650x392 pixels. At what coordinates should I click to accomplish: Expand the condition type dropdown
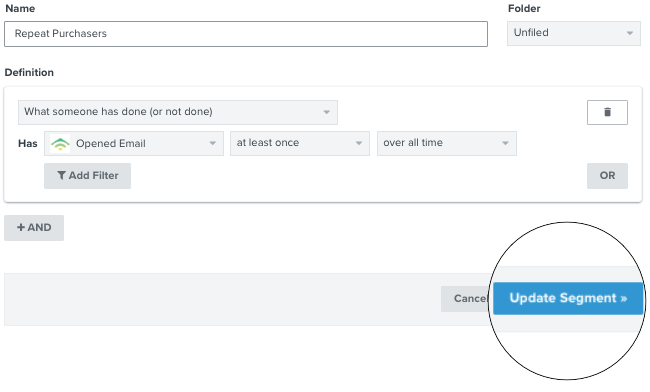tap(177, 112)
